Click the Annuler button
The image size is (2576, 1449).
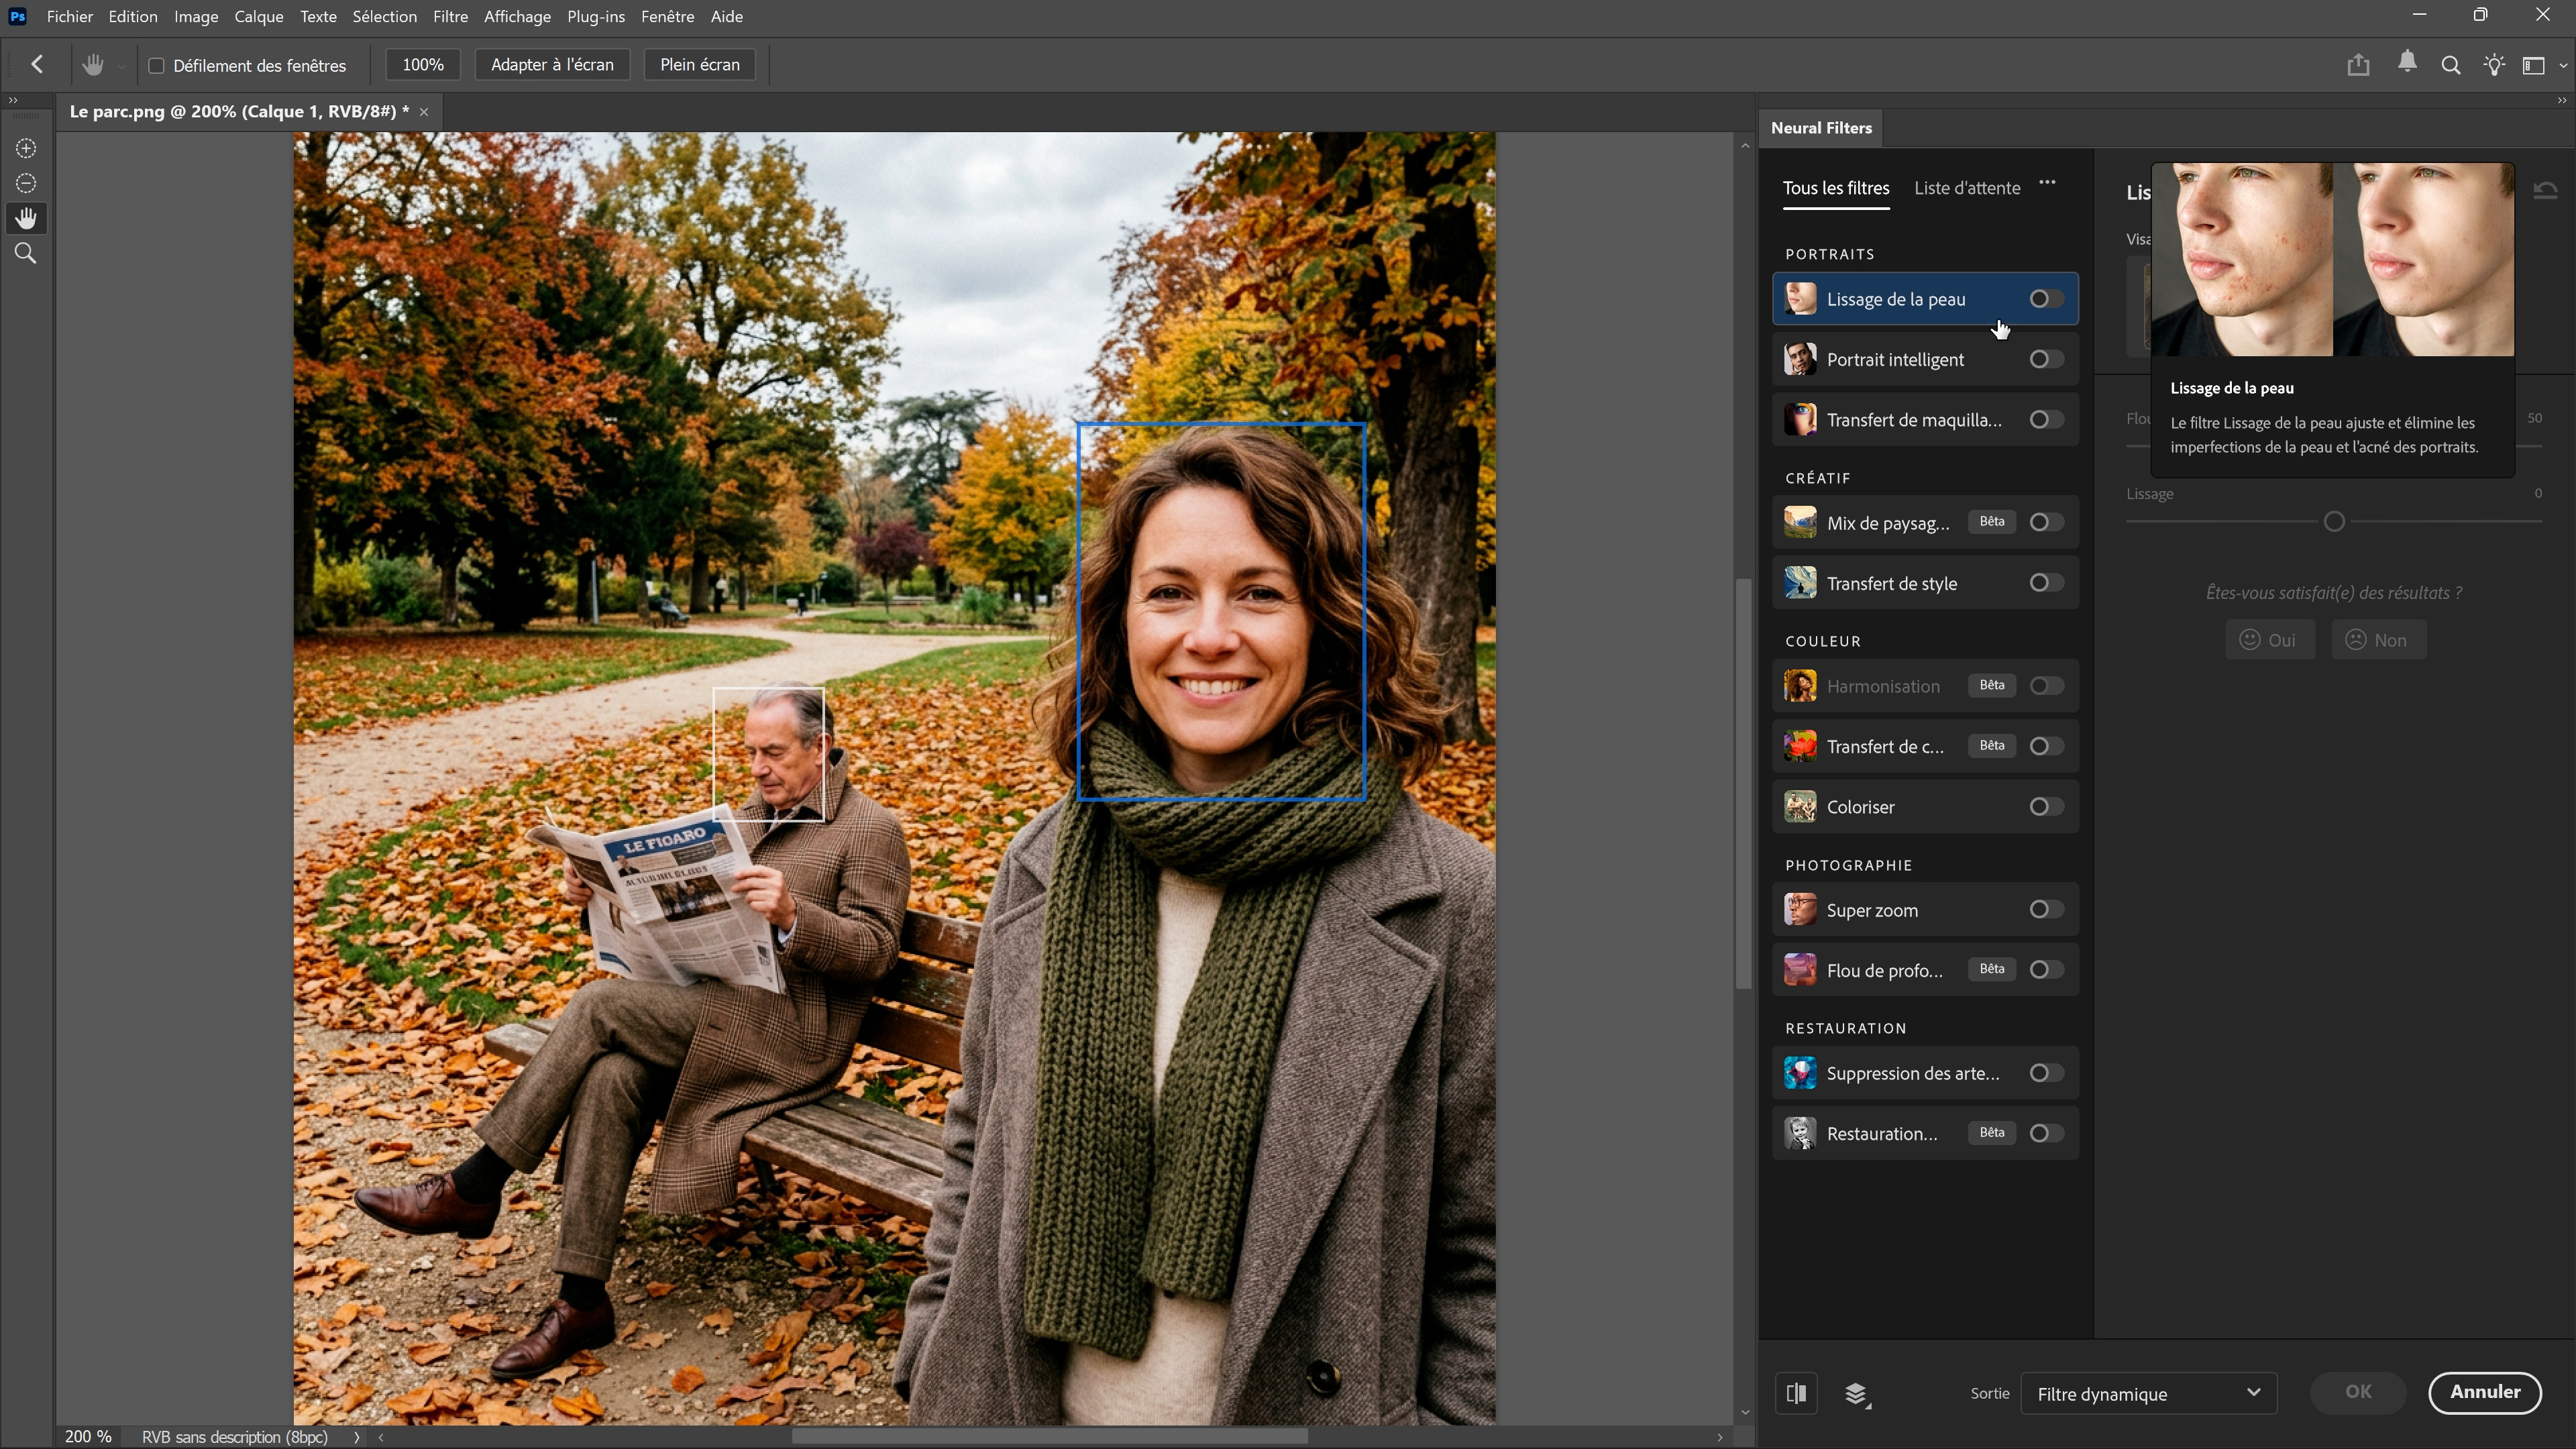click(x=2485, y=1393)
